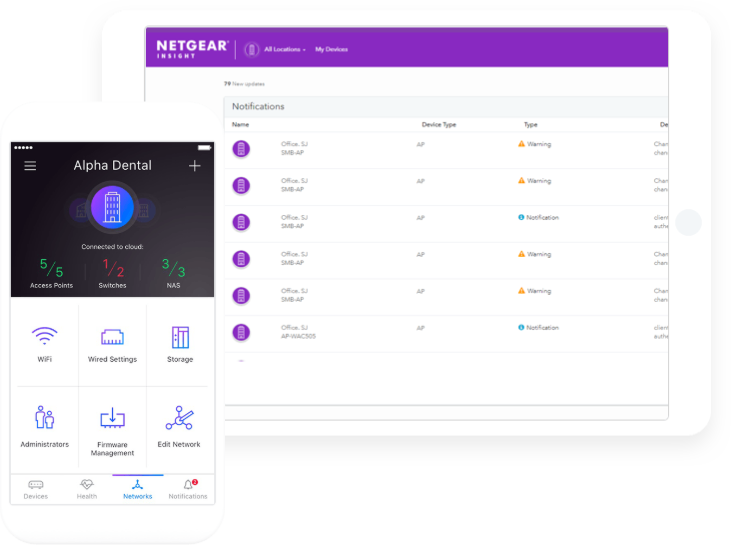Click the Type column header
Image resolution: width=731 pixels, height=545 pixels.
tap(531, 124)
